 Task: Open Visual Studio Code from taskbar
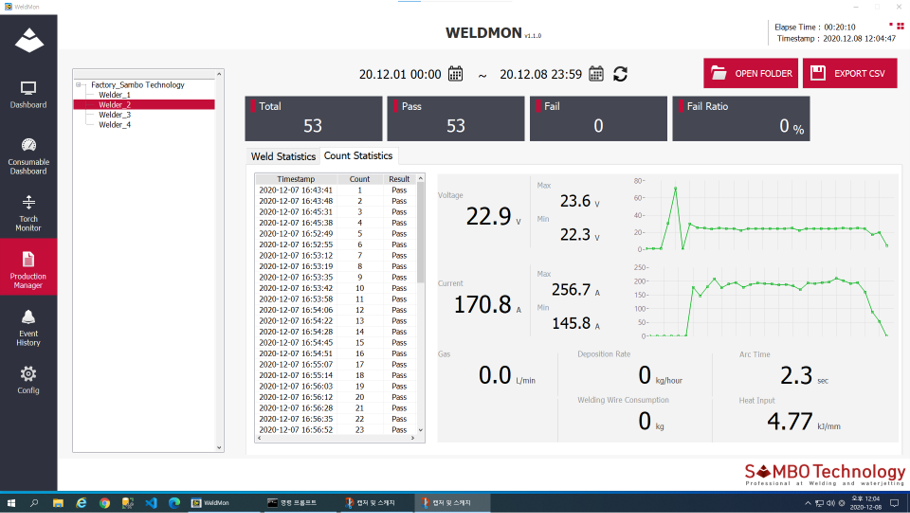point(151,503)
